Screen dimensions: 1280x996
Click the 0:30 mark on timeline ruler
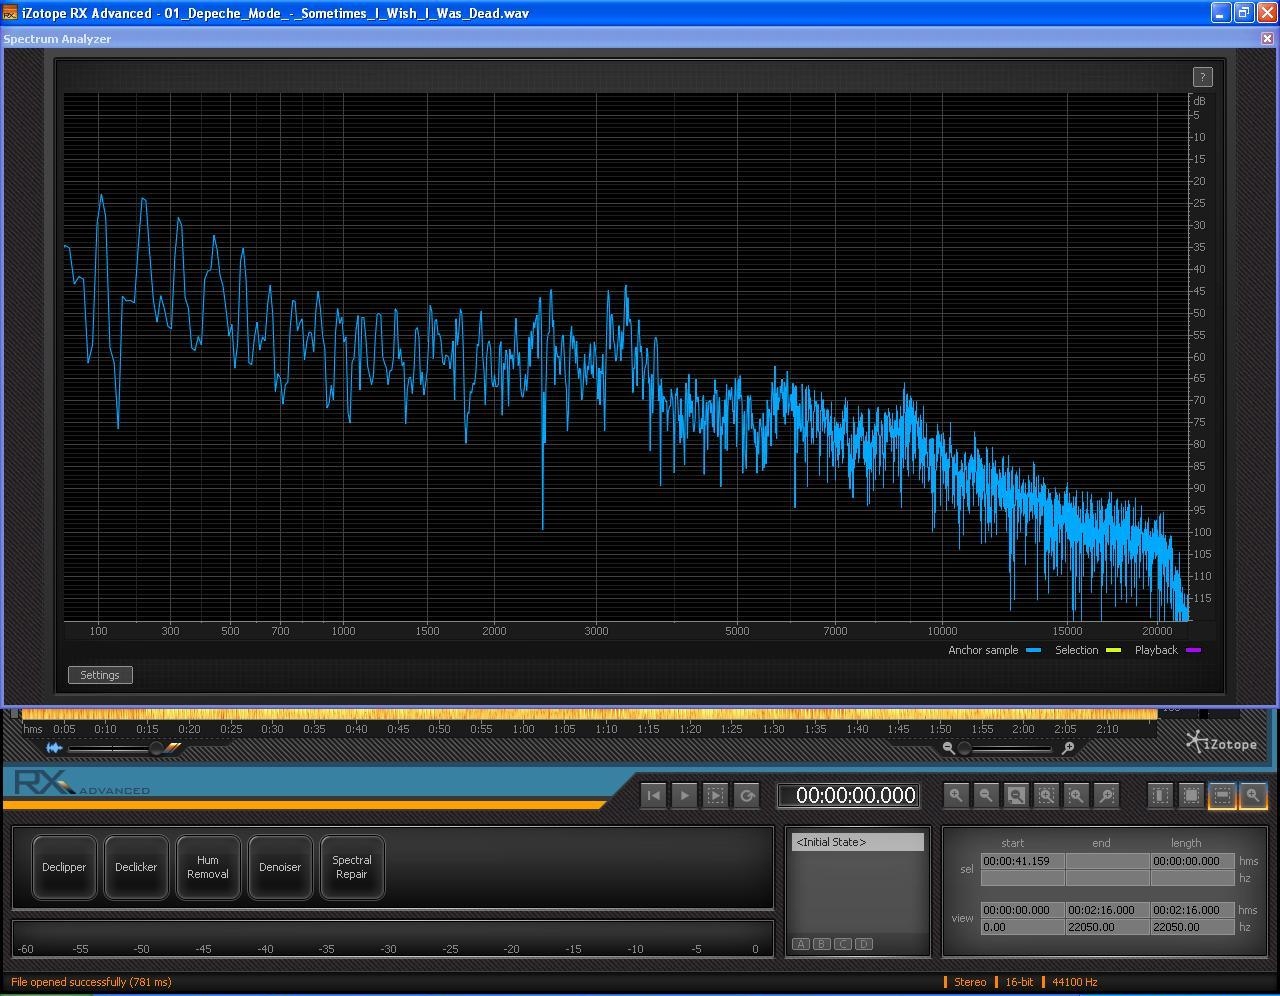(x=272, y=729)
